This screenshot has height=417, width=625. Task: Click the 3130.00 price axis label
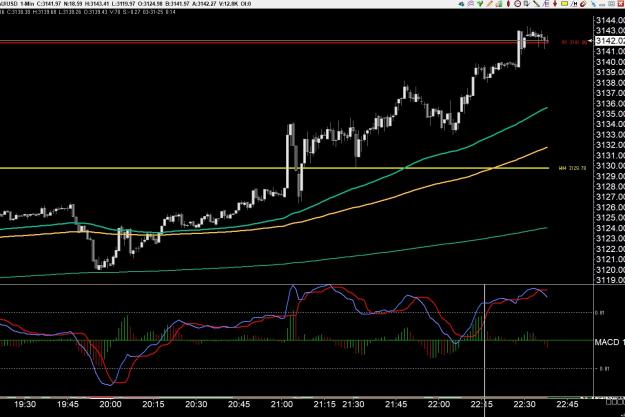click(x=610, y=165)
